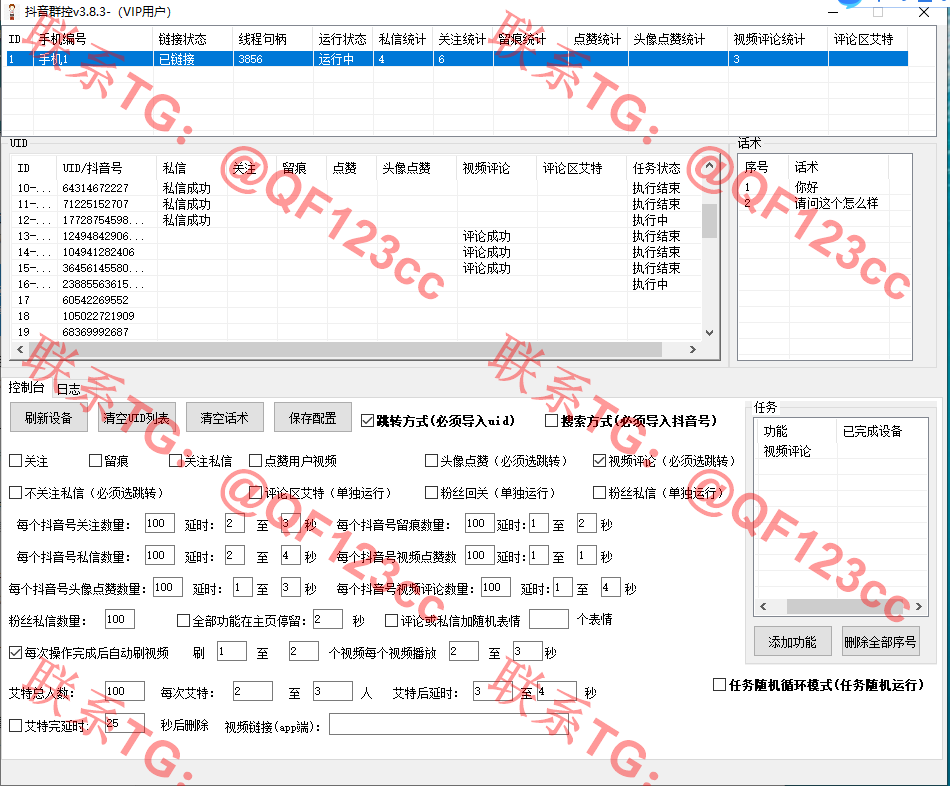Select 视频评论 task entry
This screenshot has width=950, height=786.
click(842, 451)
